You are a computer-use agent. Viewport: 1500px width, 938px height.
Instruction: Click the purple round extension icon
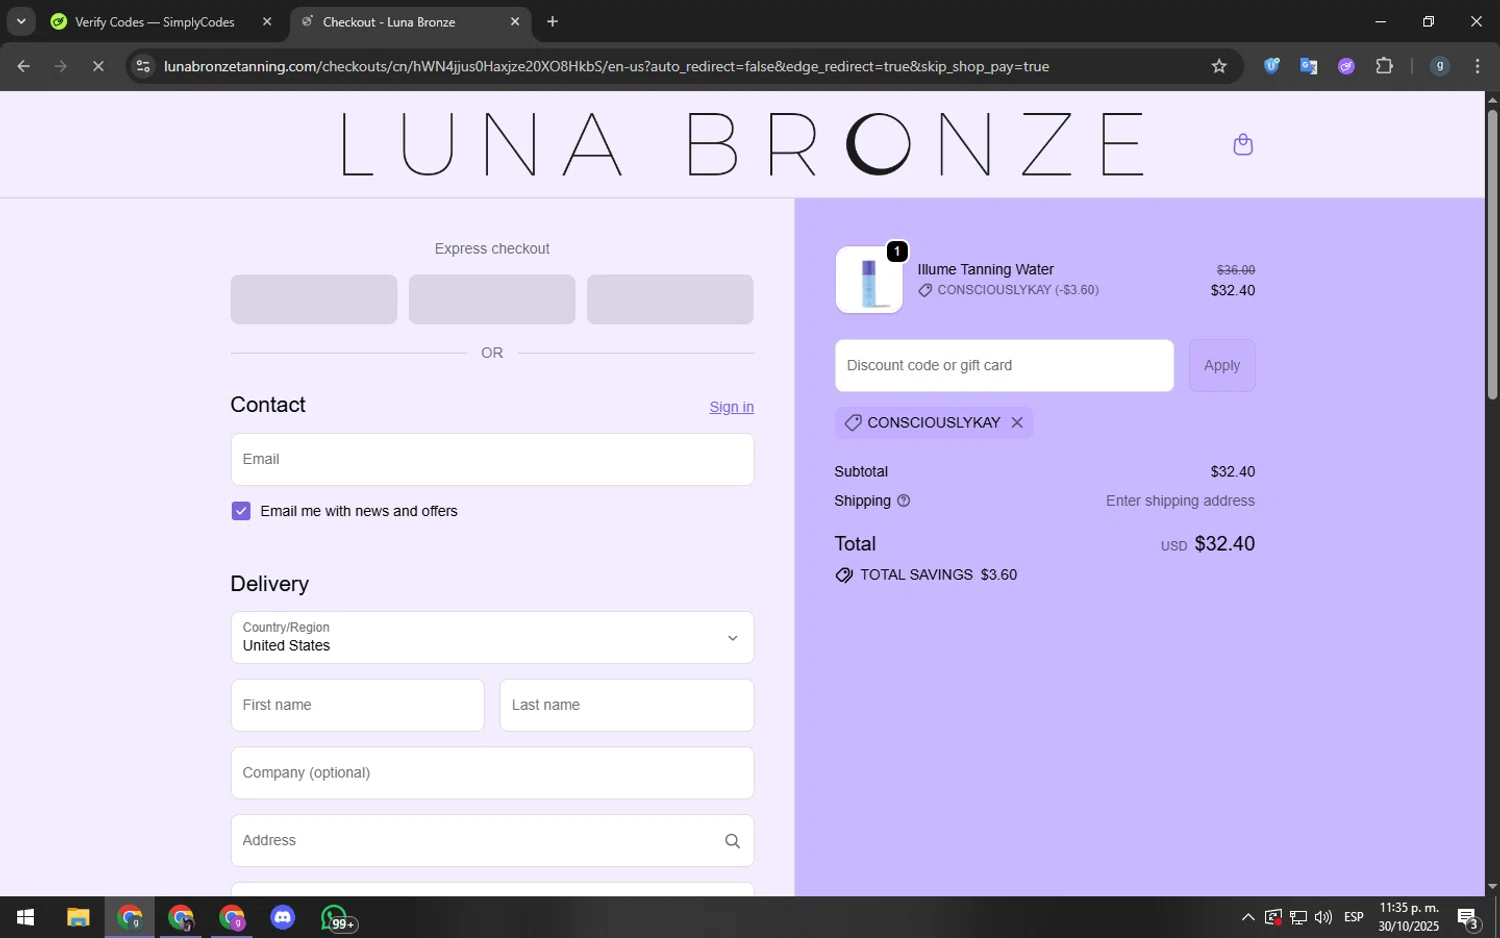(x=1346, y=66)
